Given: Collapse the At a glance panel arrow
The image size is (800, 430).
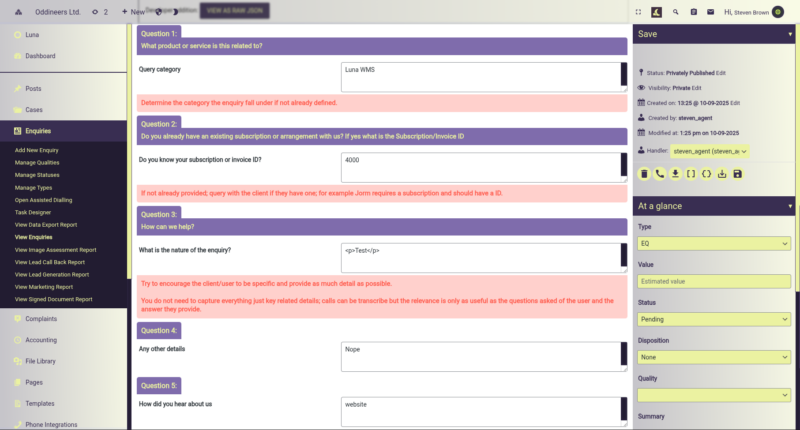Looking at the screenshot, I should pyautogui.click(x=790, y=207).
